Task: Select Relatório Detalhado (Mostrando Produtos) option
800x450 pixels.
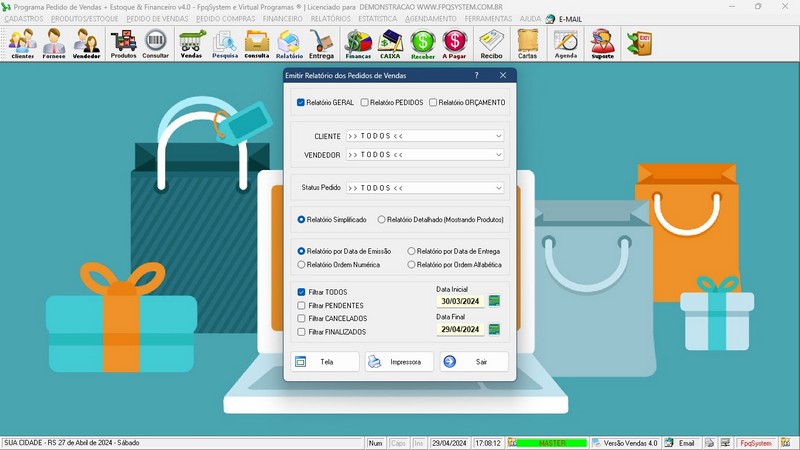Action: pyautogui.click(x=381, y=219)
